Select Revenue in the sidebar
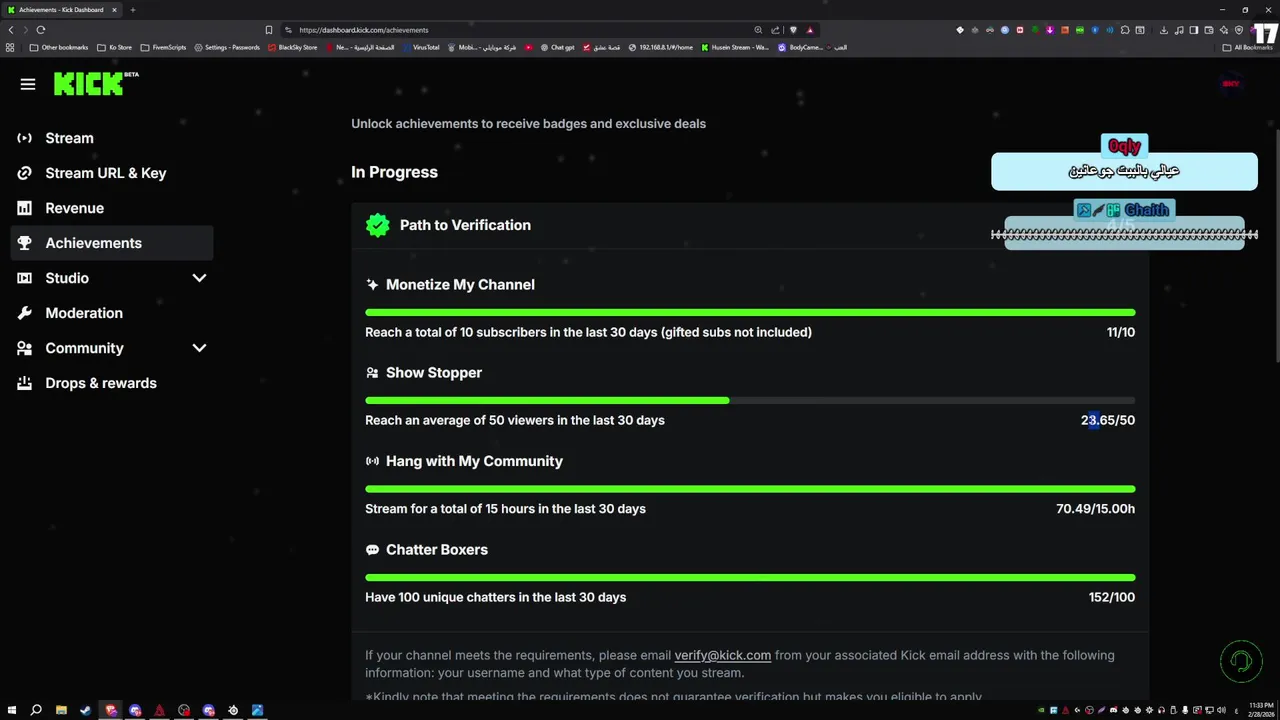 (74, 208)
